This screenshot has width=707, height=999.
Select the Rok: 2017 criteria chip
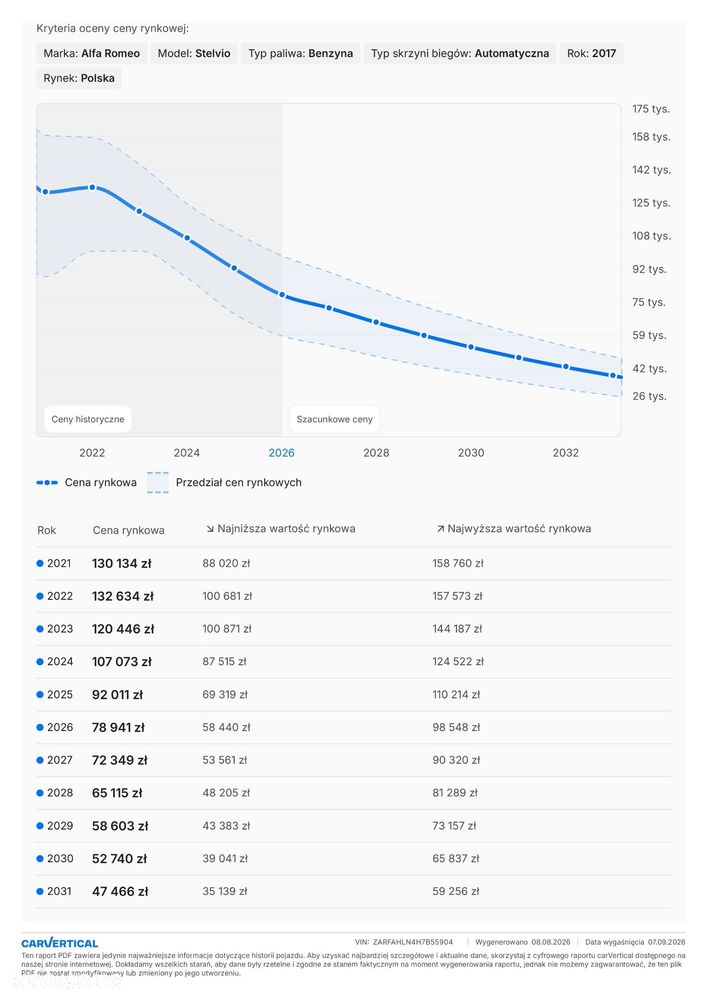[x=592, y=54]
